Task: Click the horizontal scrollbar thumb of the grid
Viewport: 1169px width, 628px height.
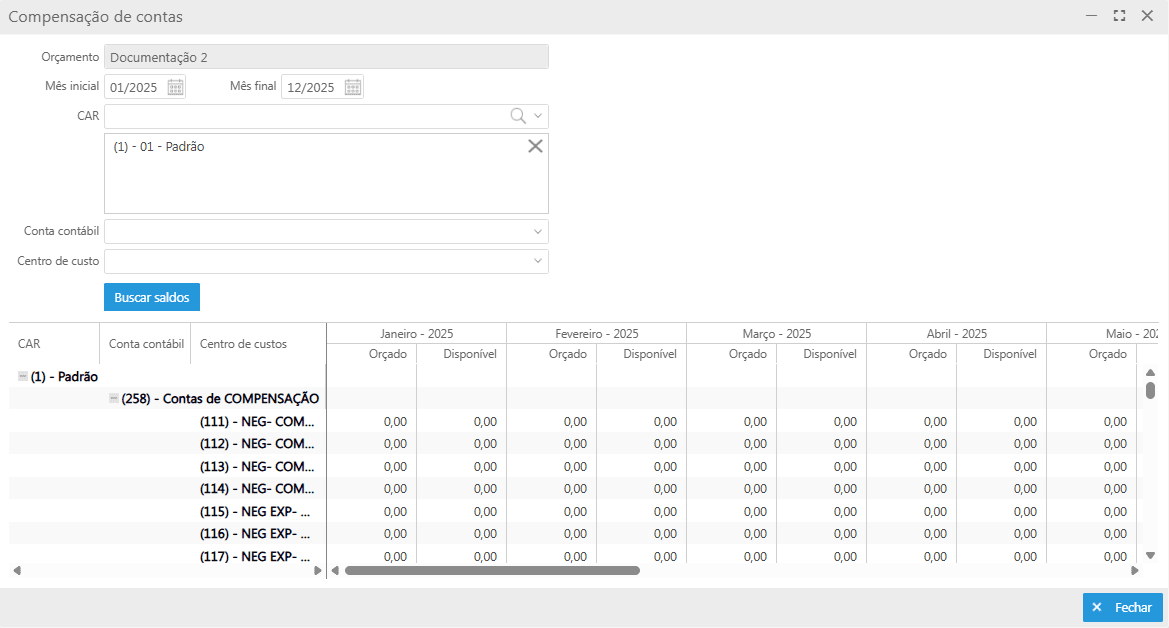Action: pyautogui.click(x=491, y=570)
